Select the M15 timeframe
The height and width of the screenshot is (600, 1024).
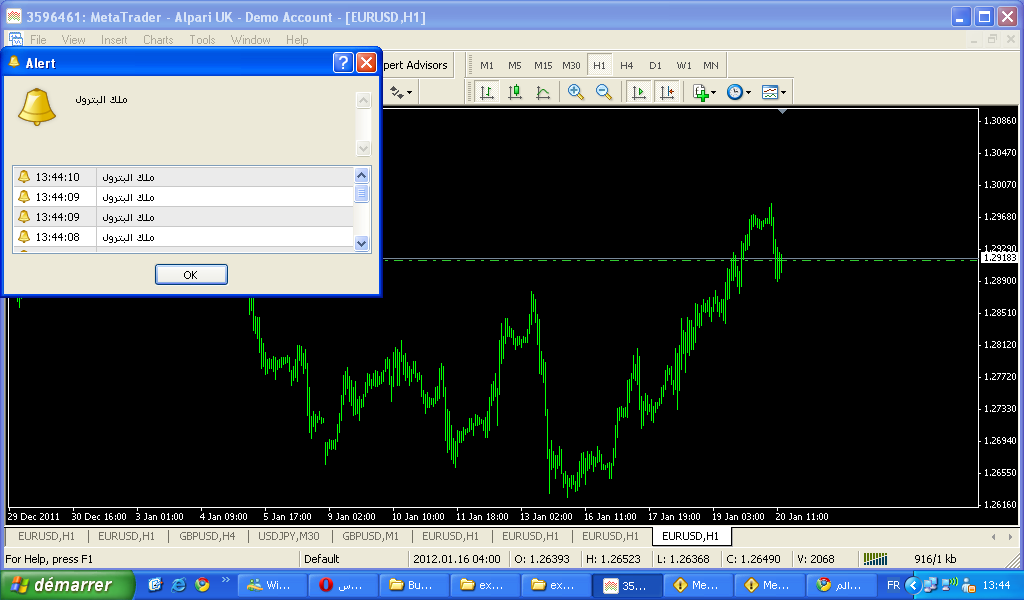point(543,65)
